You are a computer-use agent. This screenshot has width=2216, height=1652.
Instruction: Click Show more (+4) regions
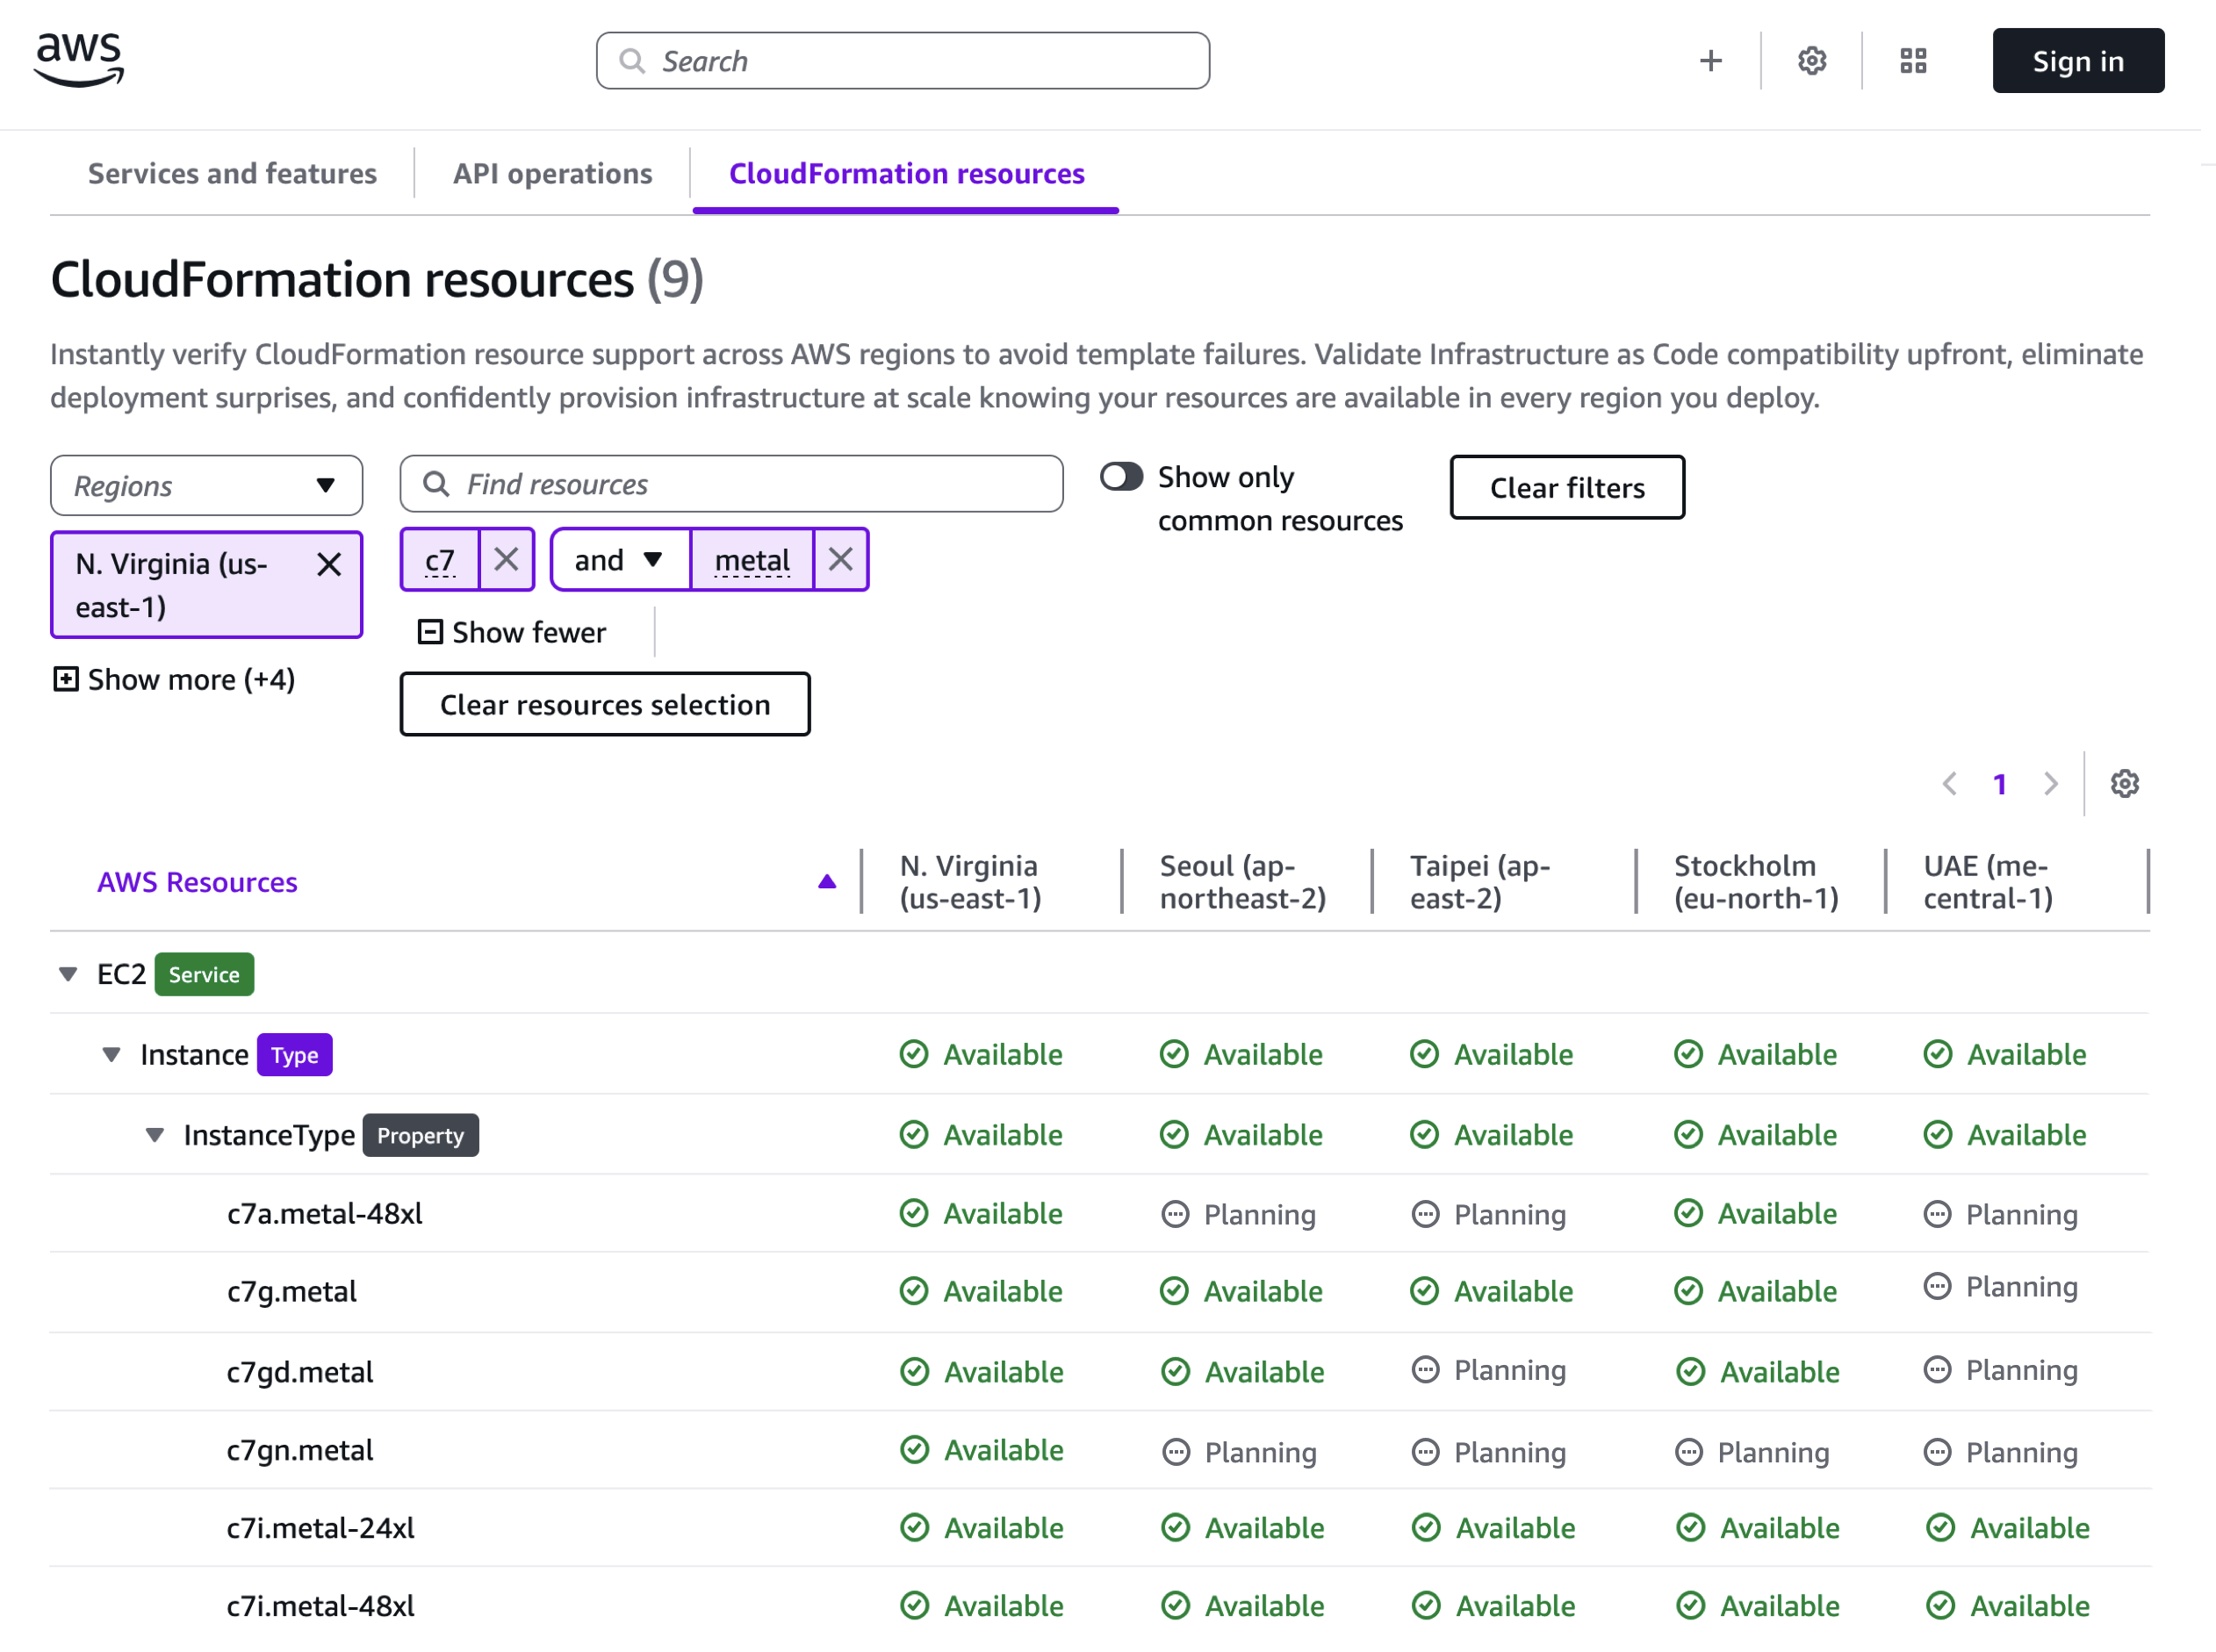pyautogui.click(x=174, y=680)
